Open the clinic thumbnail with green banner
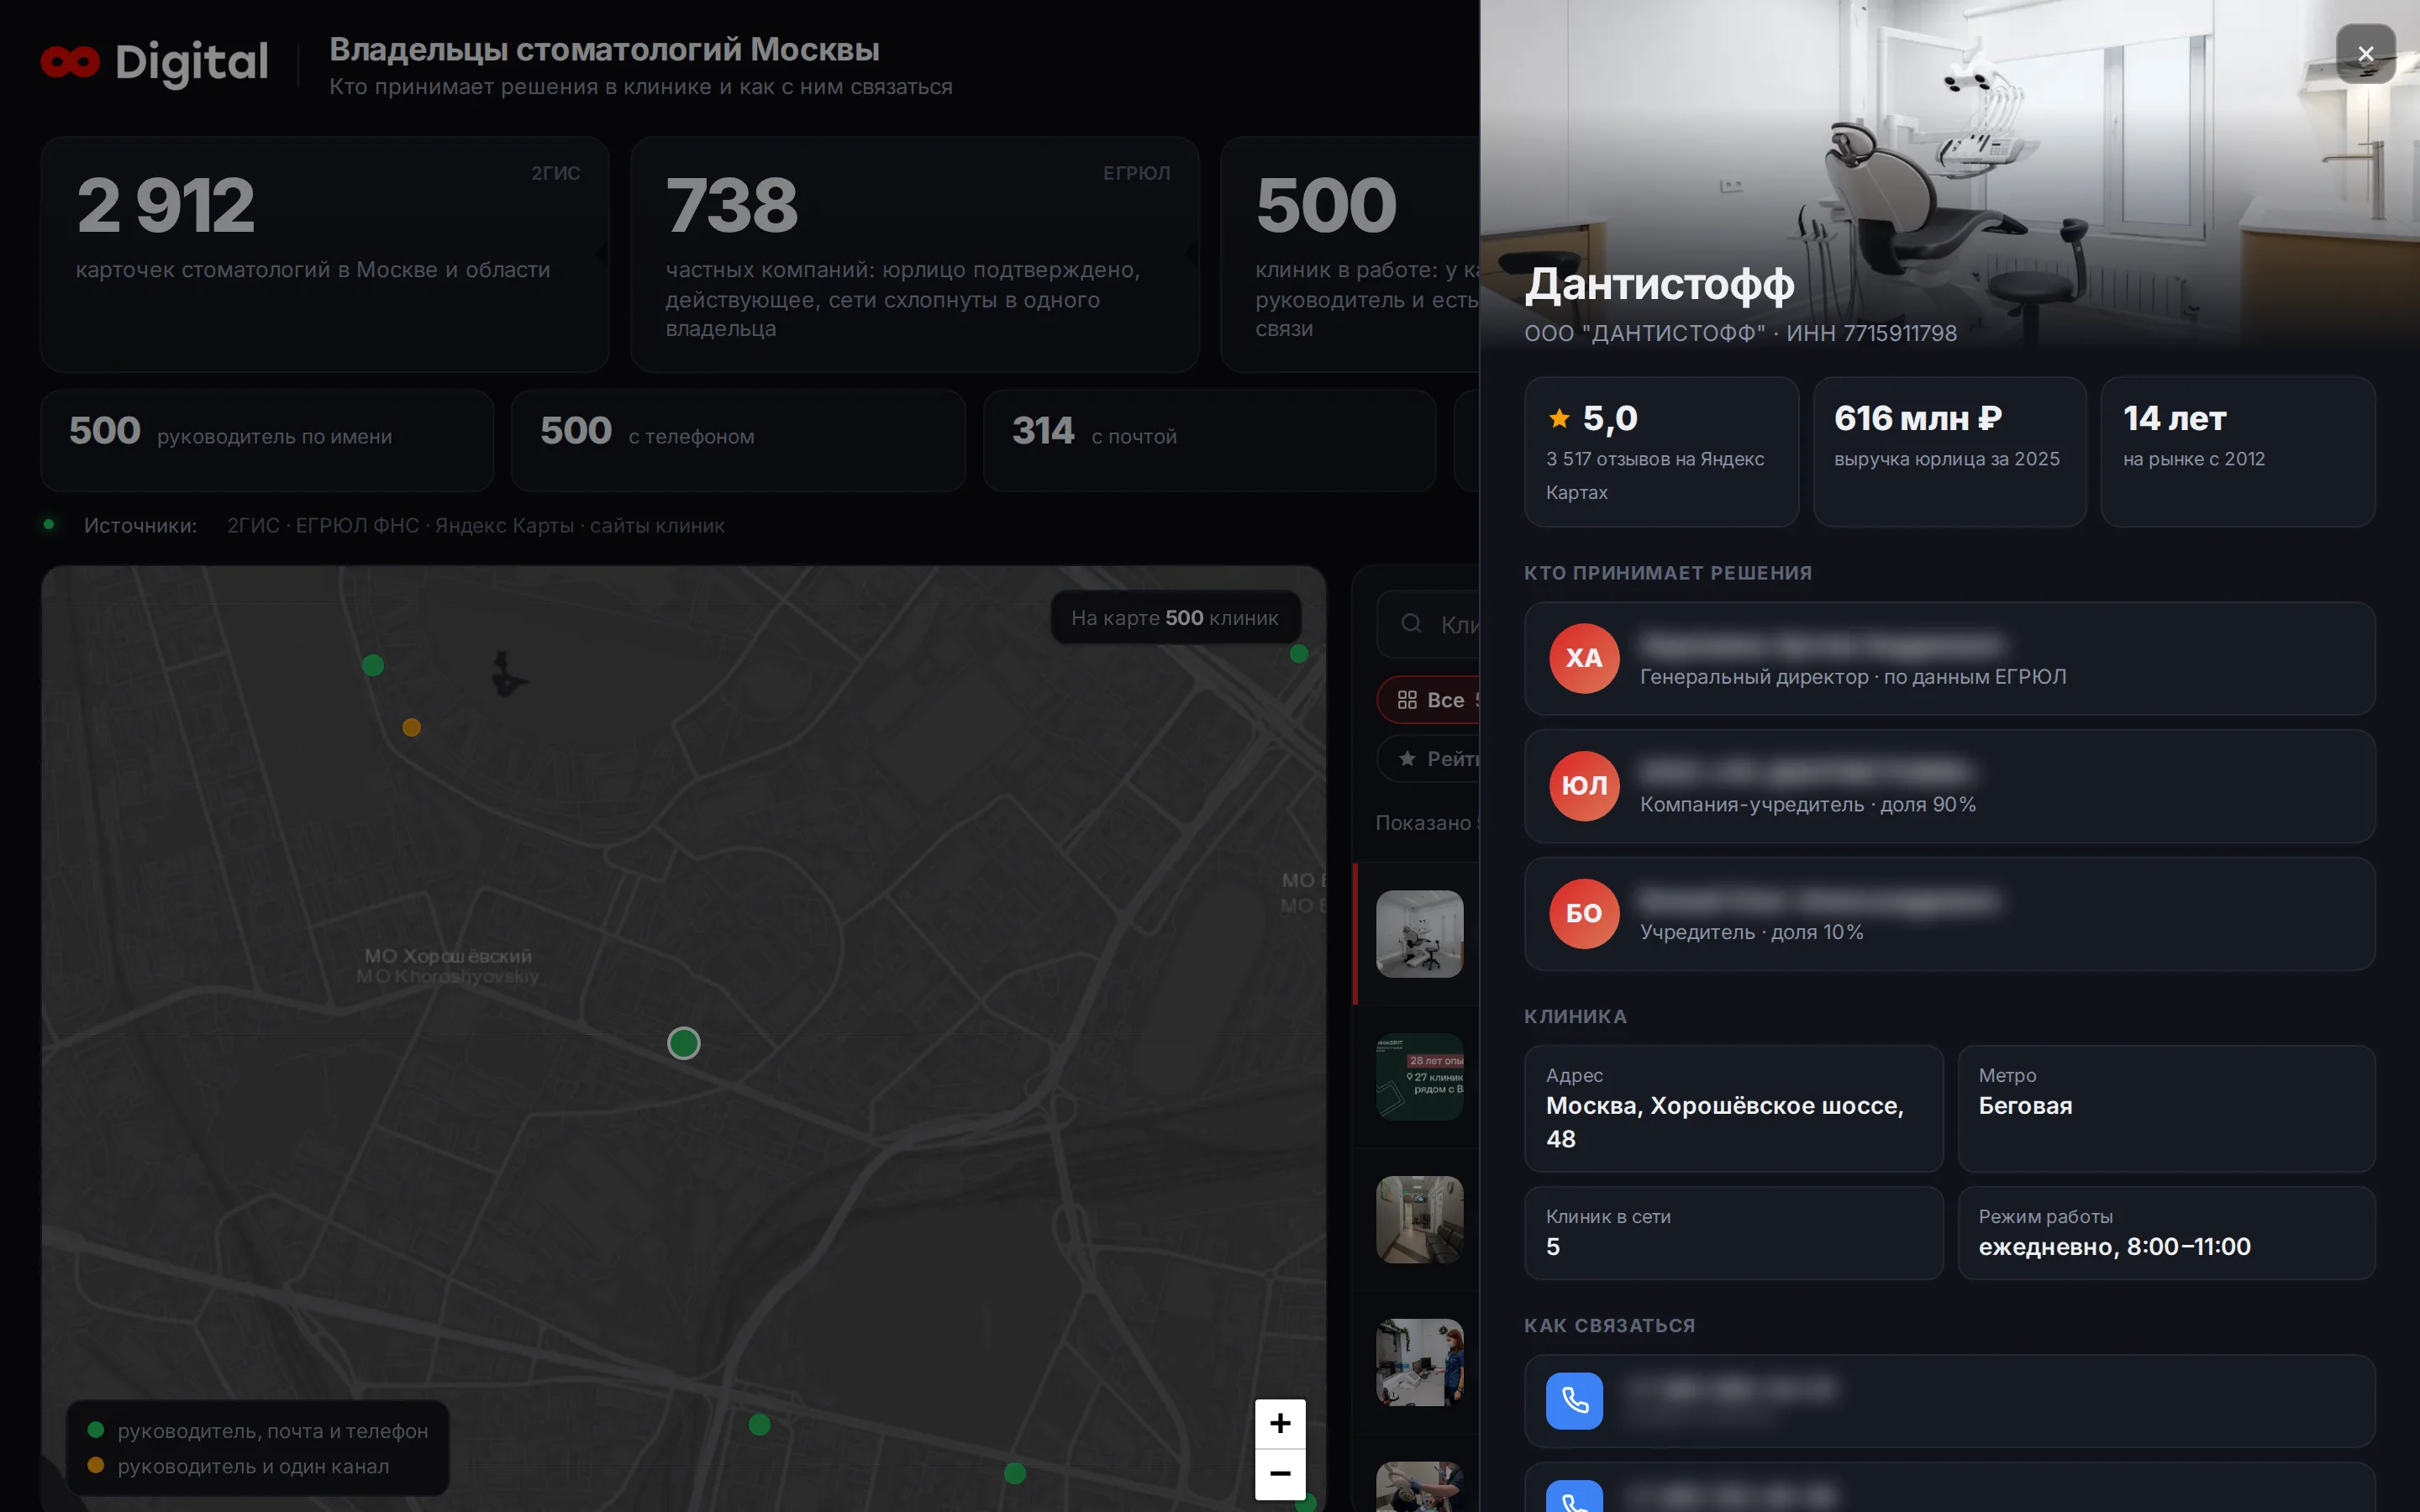Viewport: 2420px width, 1512px height. 1419,1077
